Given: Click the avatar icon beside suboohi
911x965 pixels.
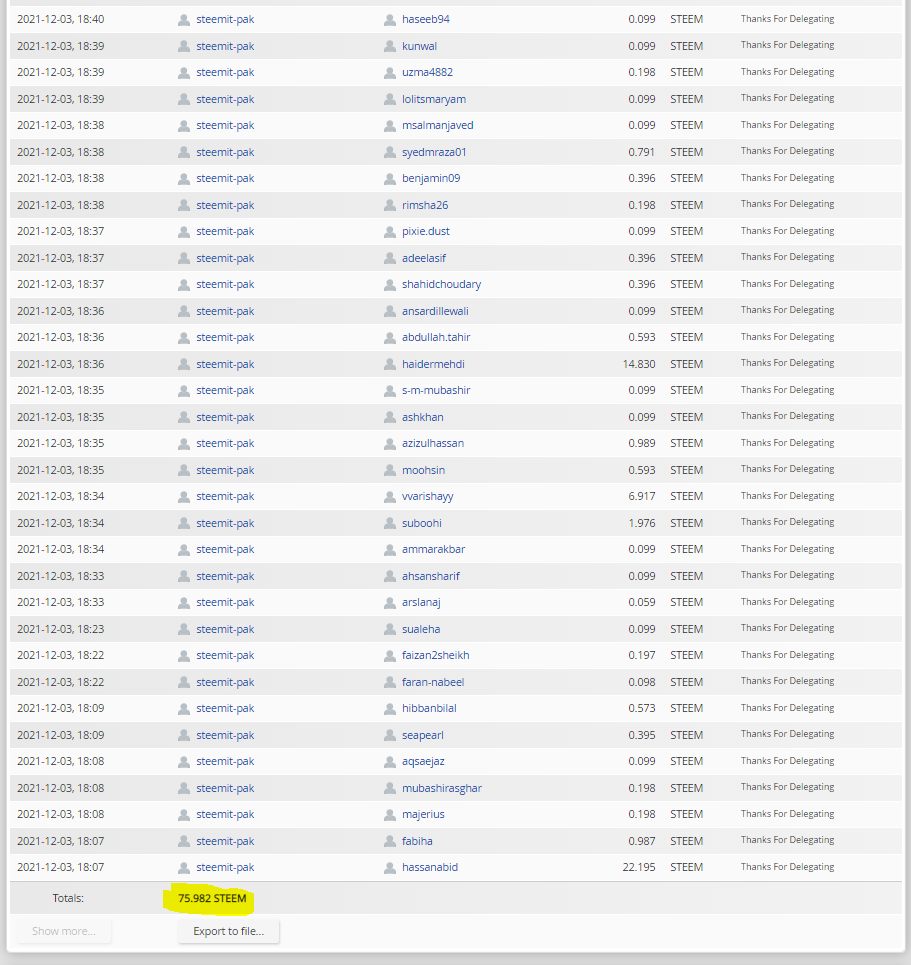Looking at the screenshot, I should (x=390, y=524).
